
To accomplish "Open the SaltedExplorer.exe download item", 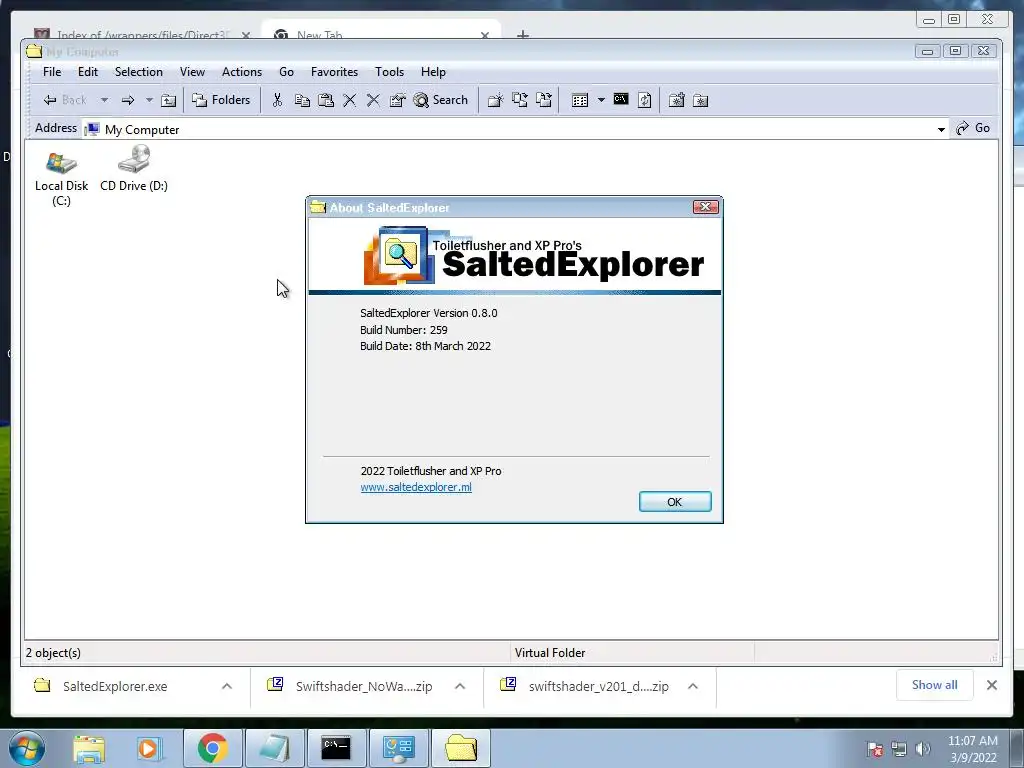I will click(x=115, y=686).
